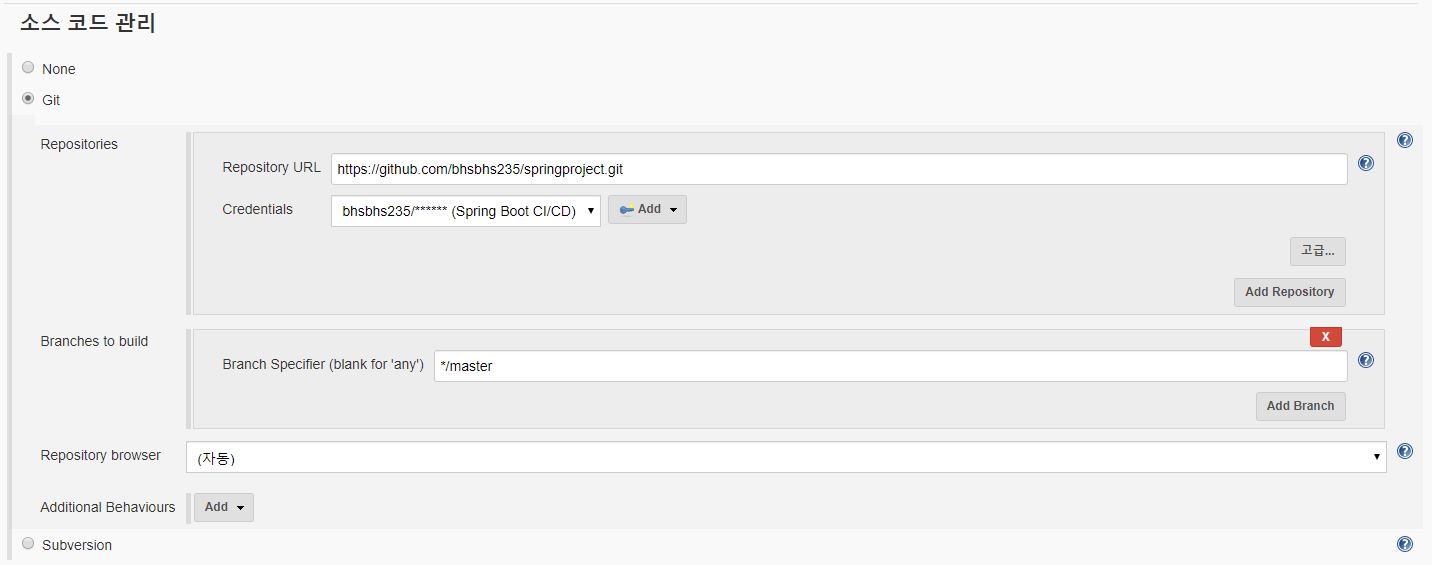
Task: Expand Additional Behaviours Add menu
Action: pos(224,507)
